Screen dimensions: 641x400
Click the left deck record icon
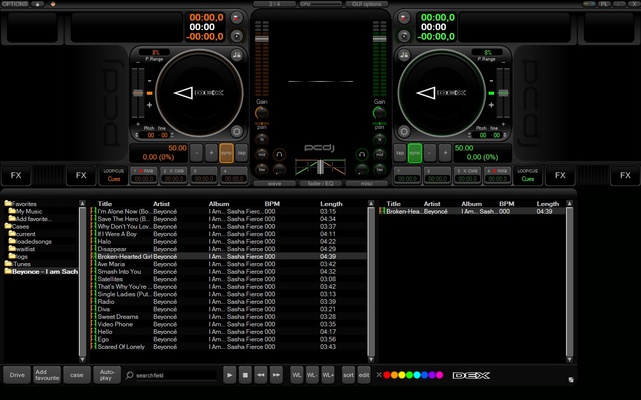pos(236,18)
